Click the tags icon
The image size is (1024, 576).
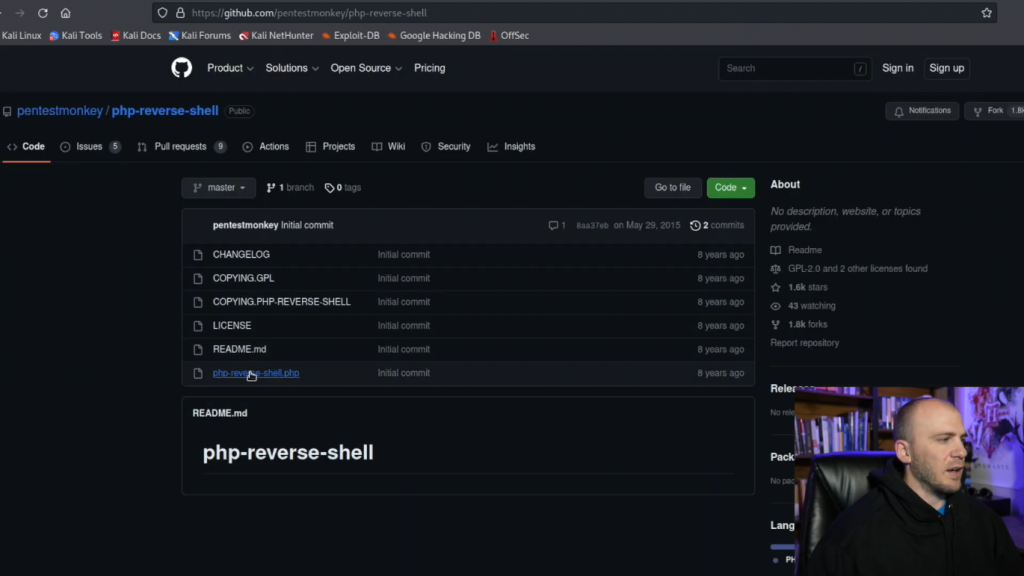[329, 188]
